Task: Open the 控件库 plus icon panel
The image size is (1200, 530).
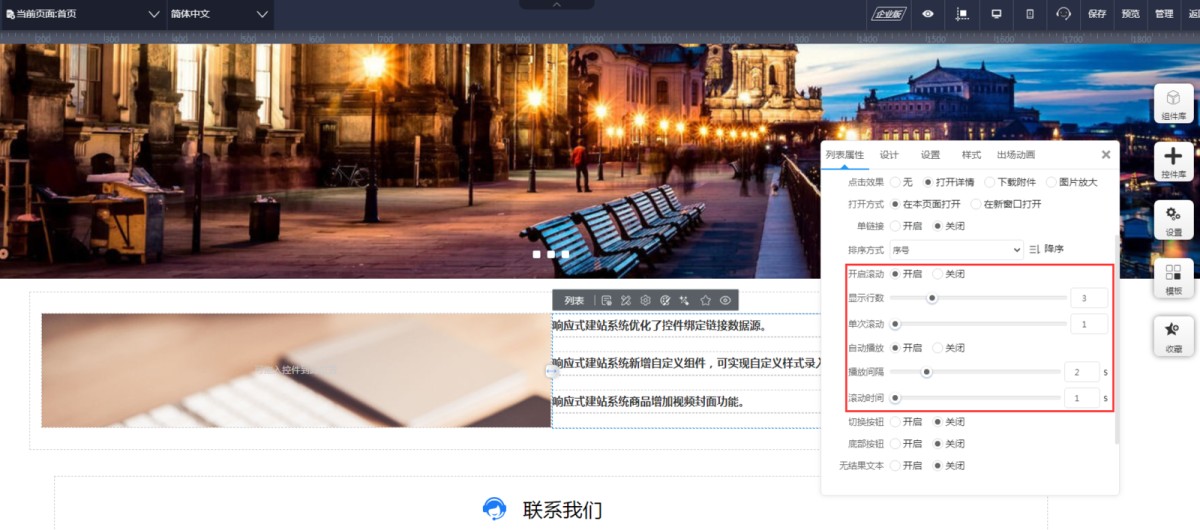Action: click(x=1173, y=162)
